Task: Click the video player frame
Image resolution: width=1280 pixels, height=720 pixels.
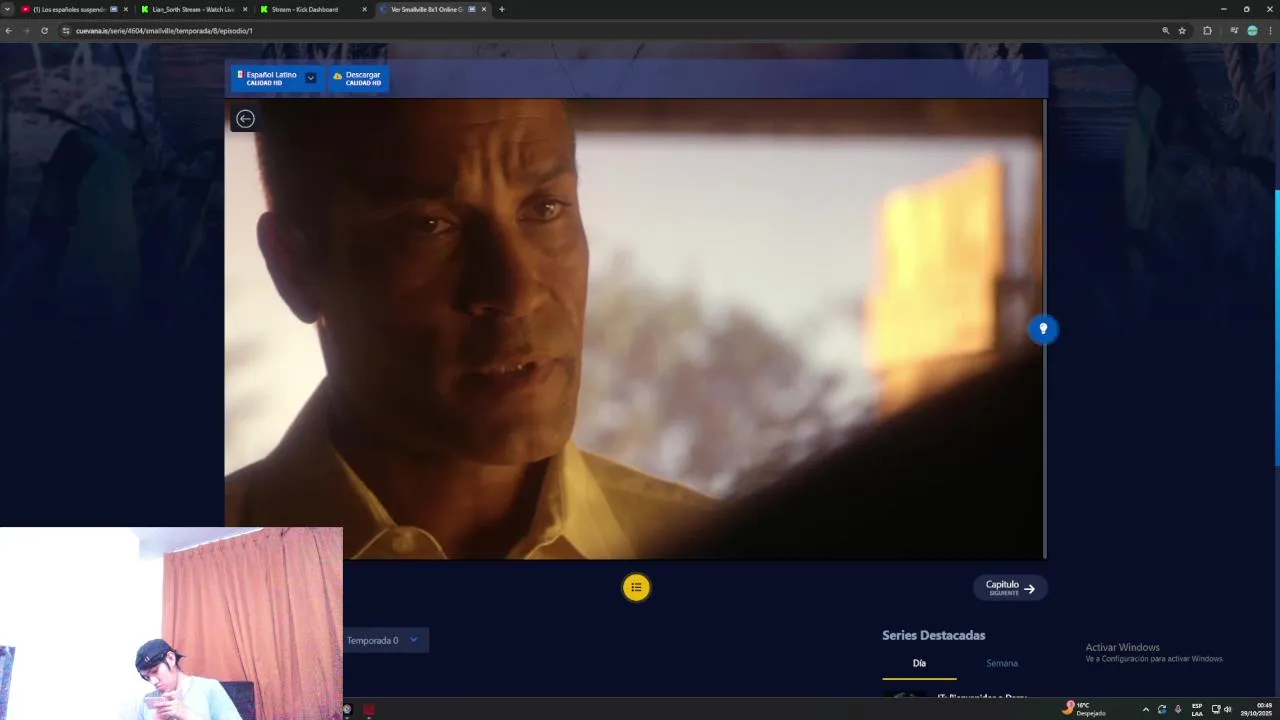Action: point(634,329)
